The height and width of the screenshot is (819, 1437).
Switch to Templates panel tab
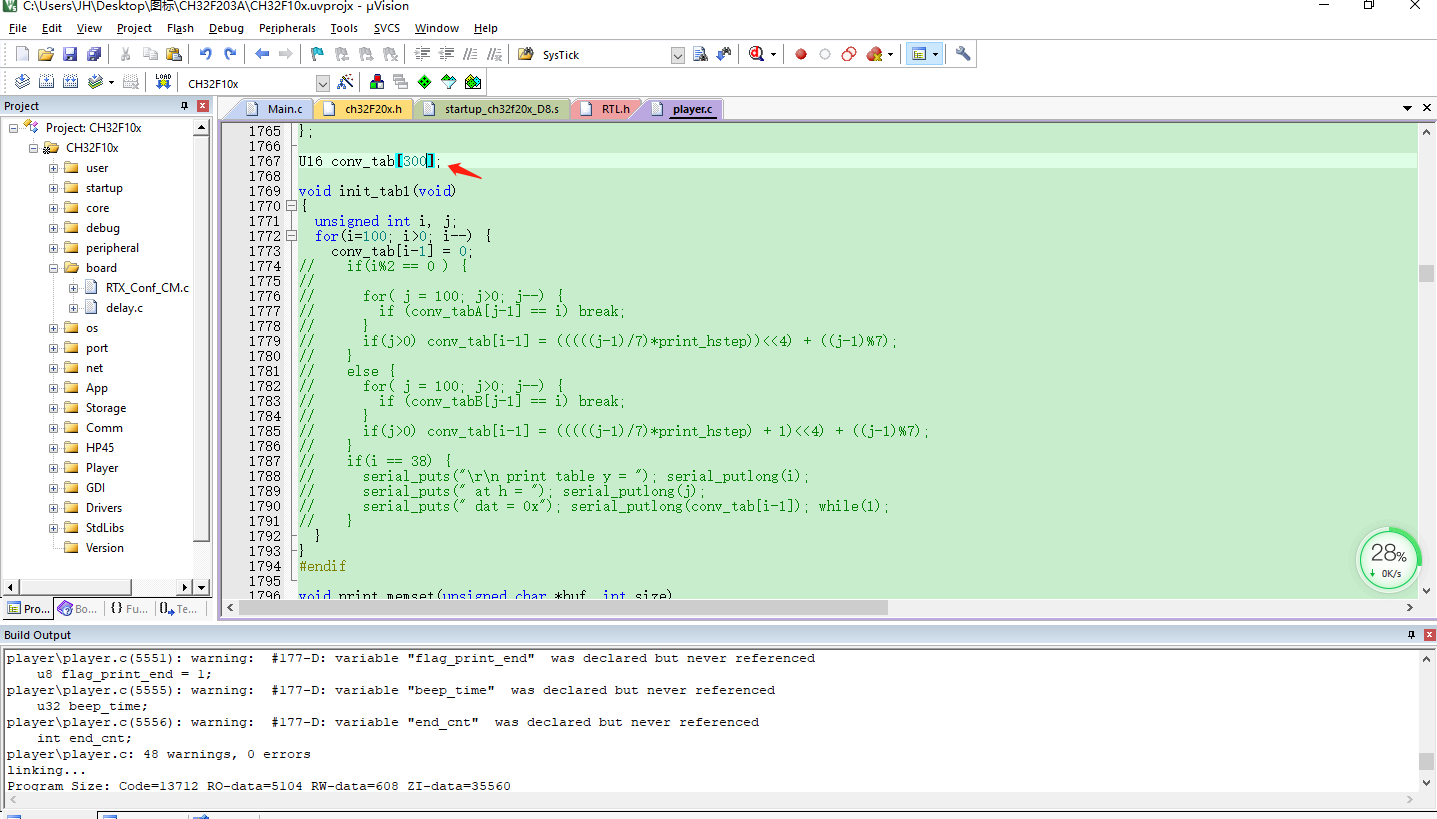(178, 608)
